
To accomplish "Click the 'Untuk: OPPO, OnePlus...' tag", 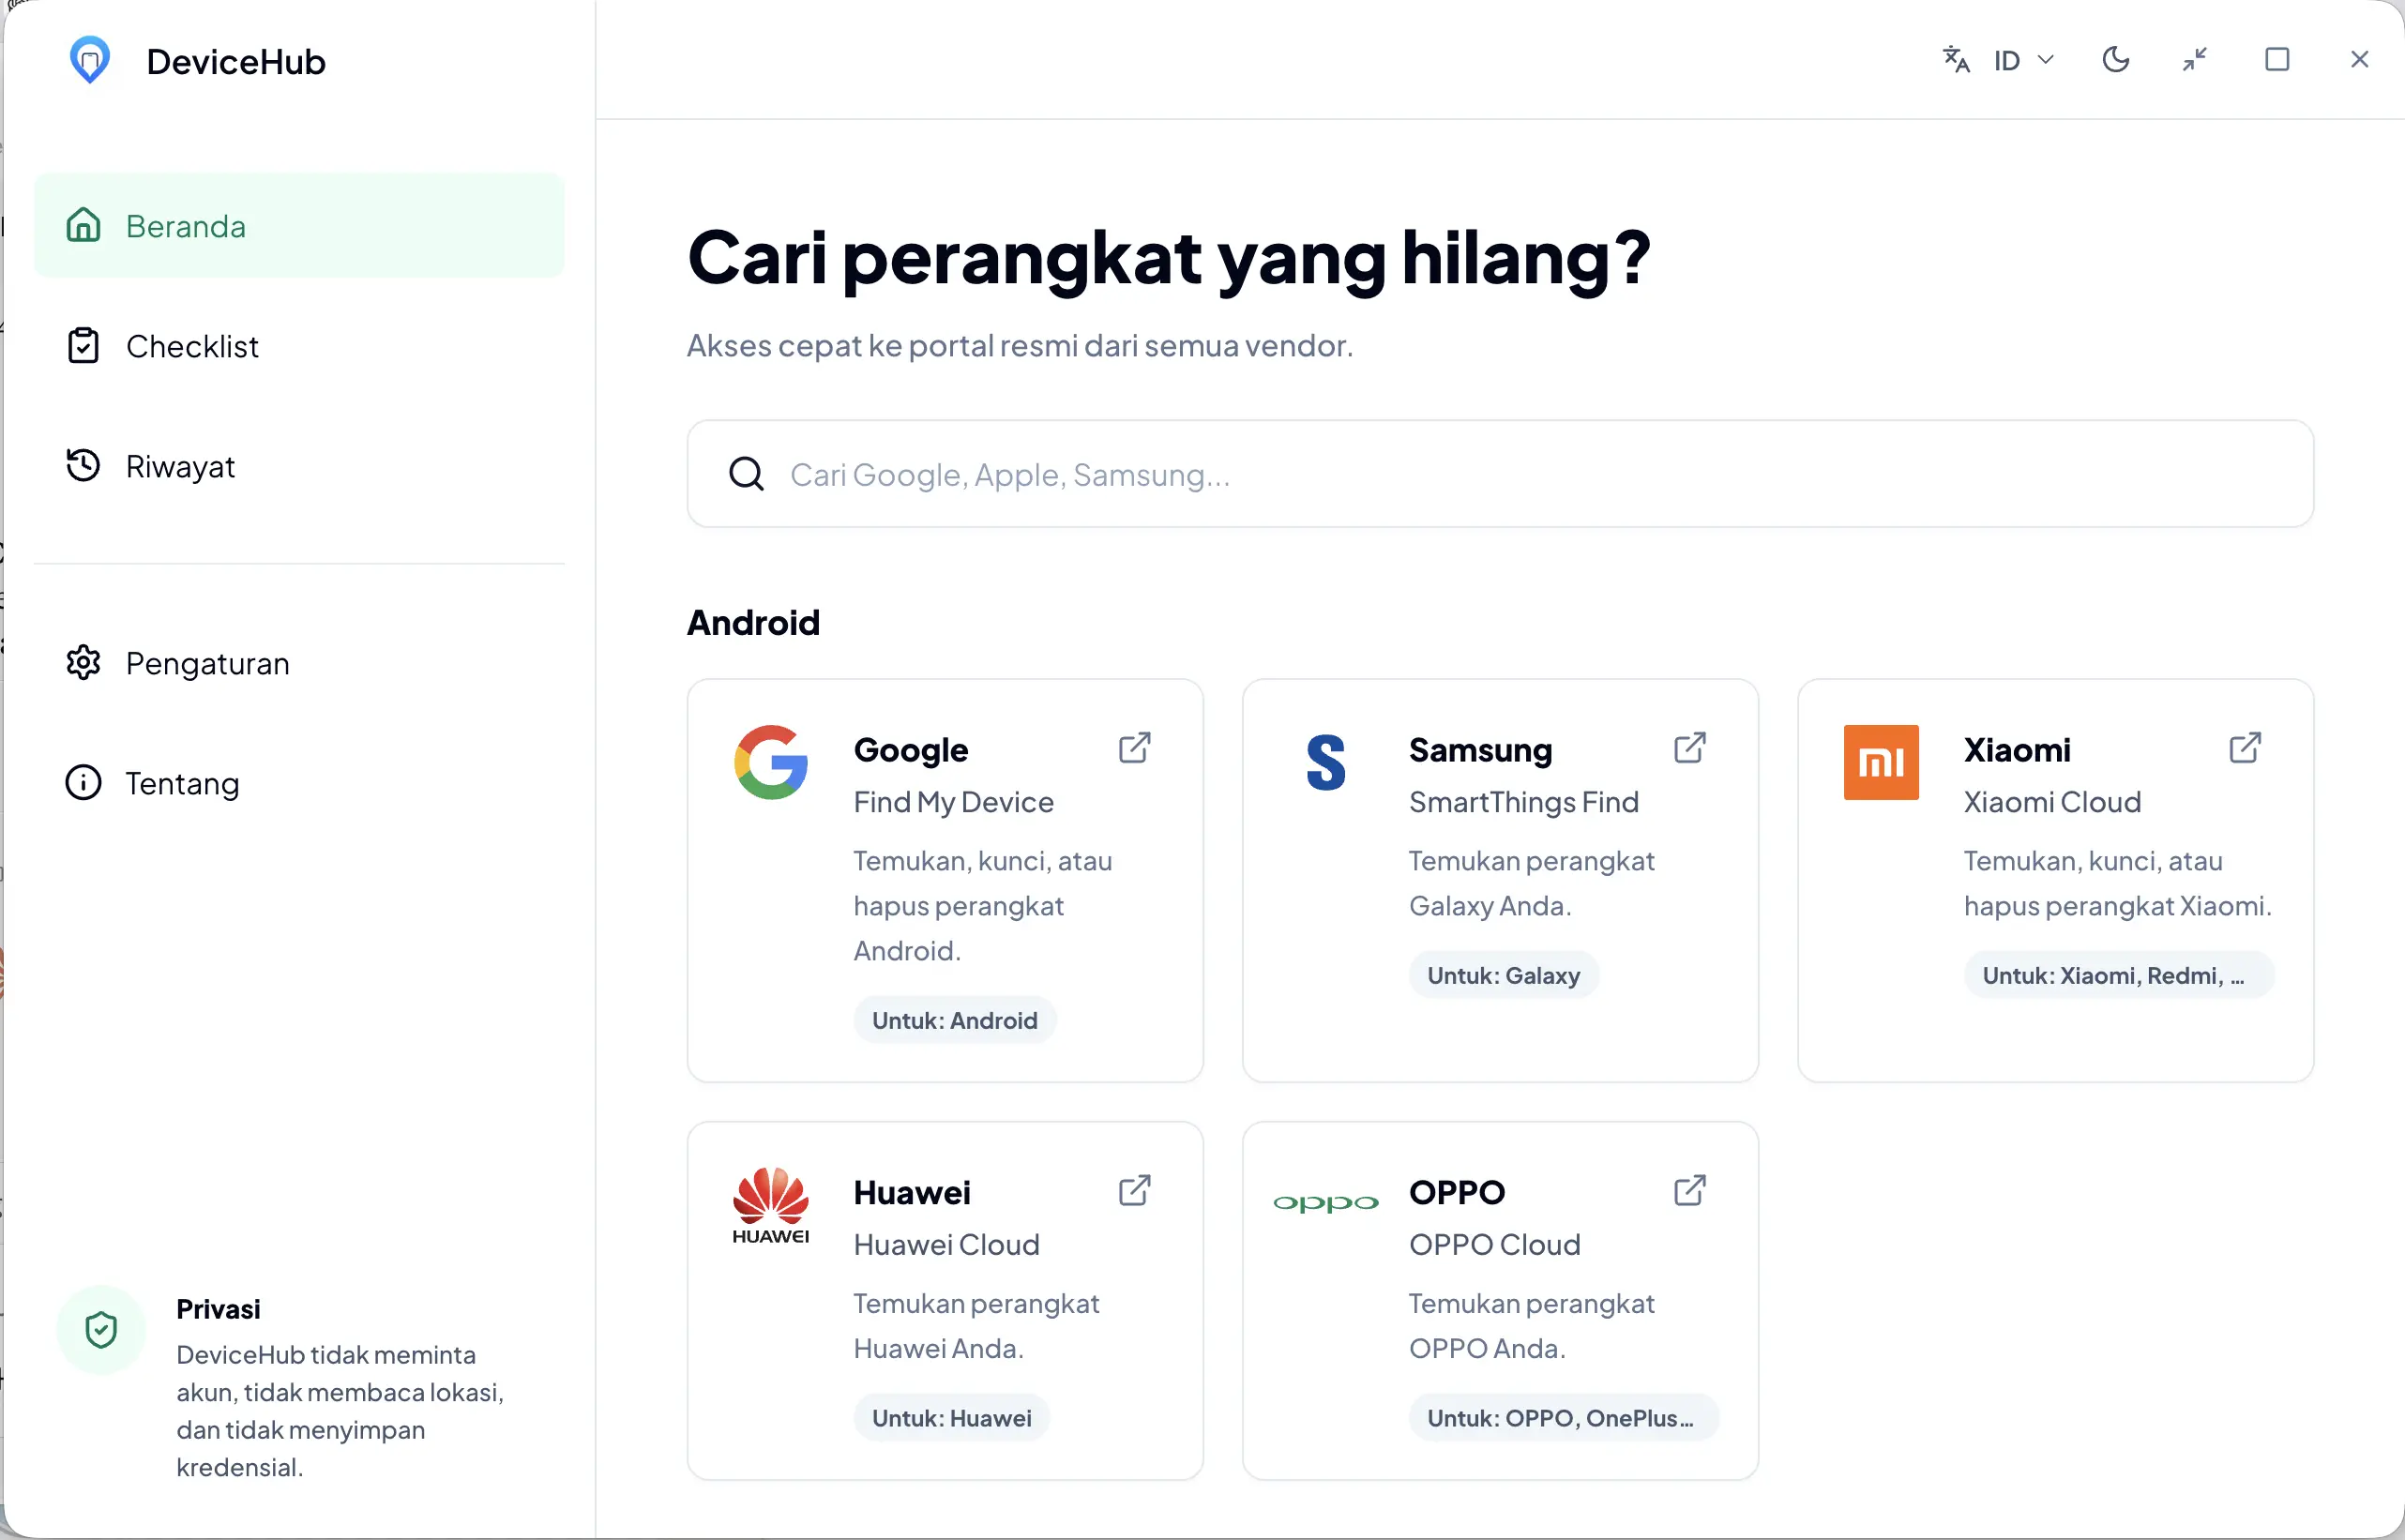I will click(1564, 1418).
